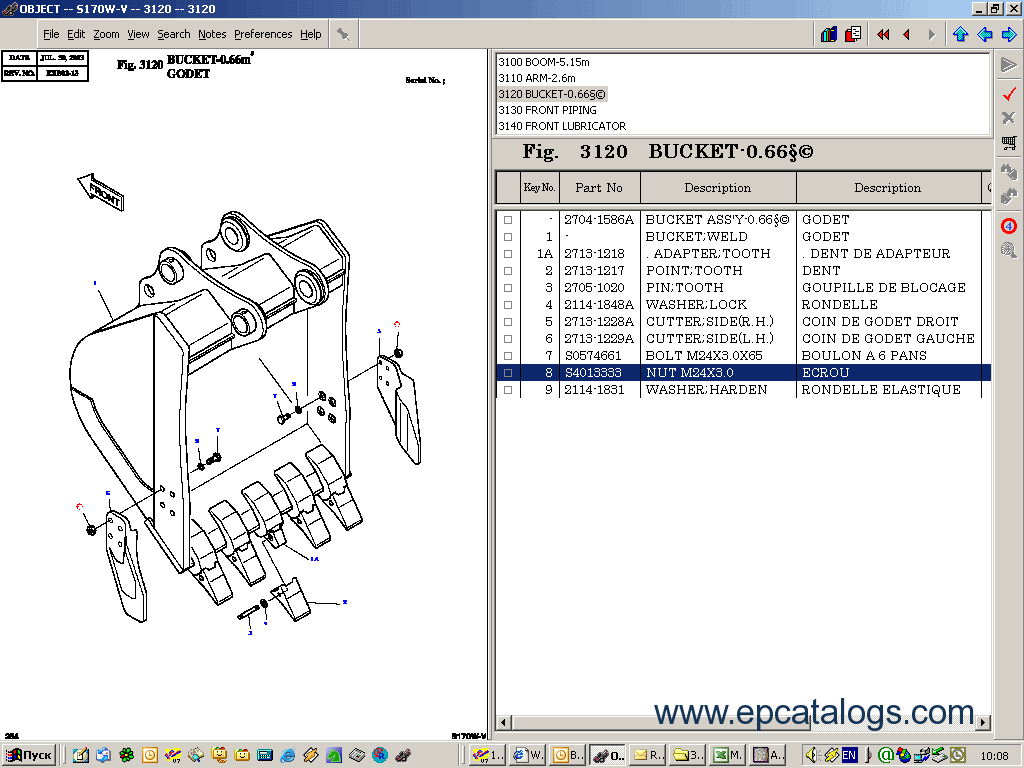The height and width of the screenshot is (768, 1024).
Task: Open the Search menu
Action: tap(174, 34)
